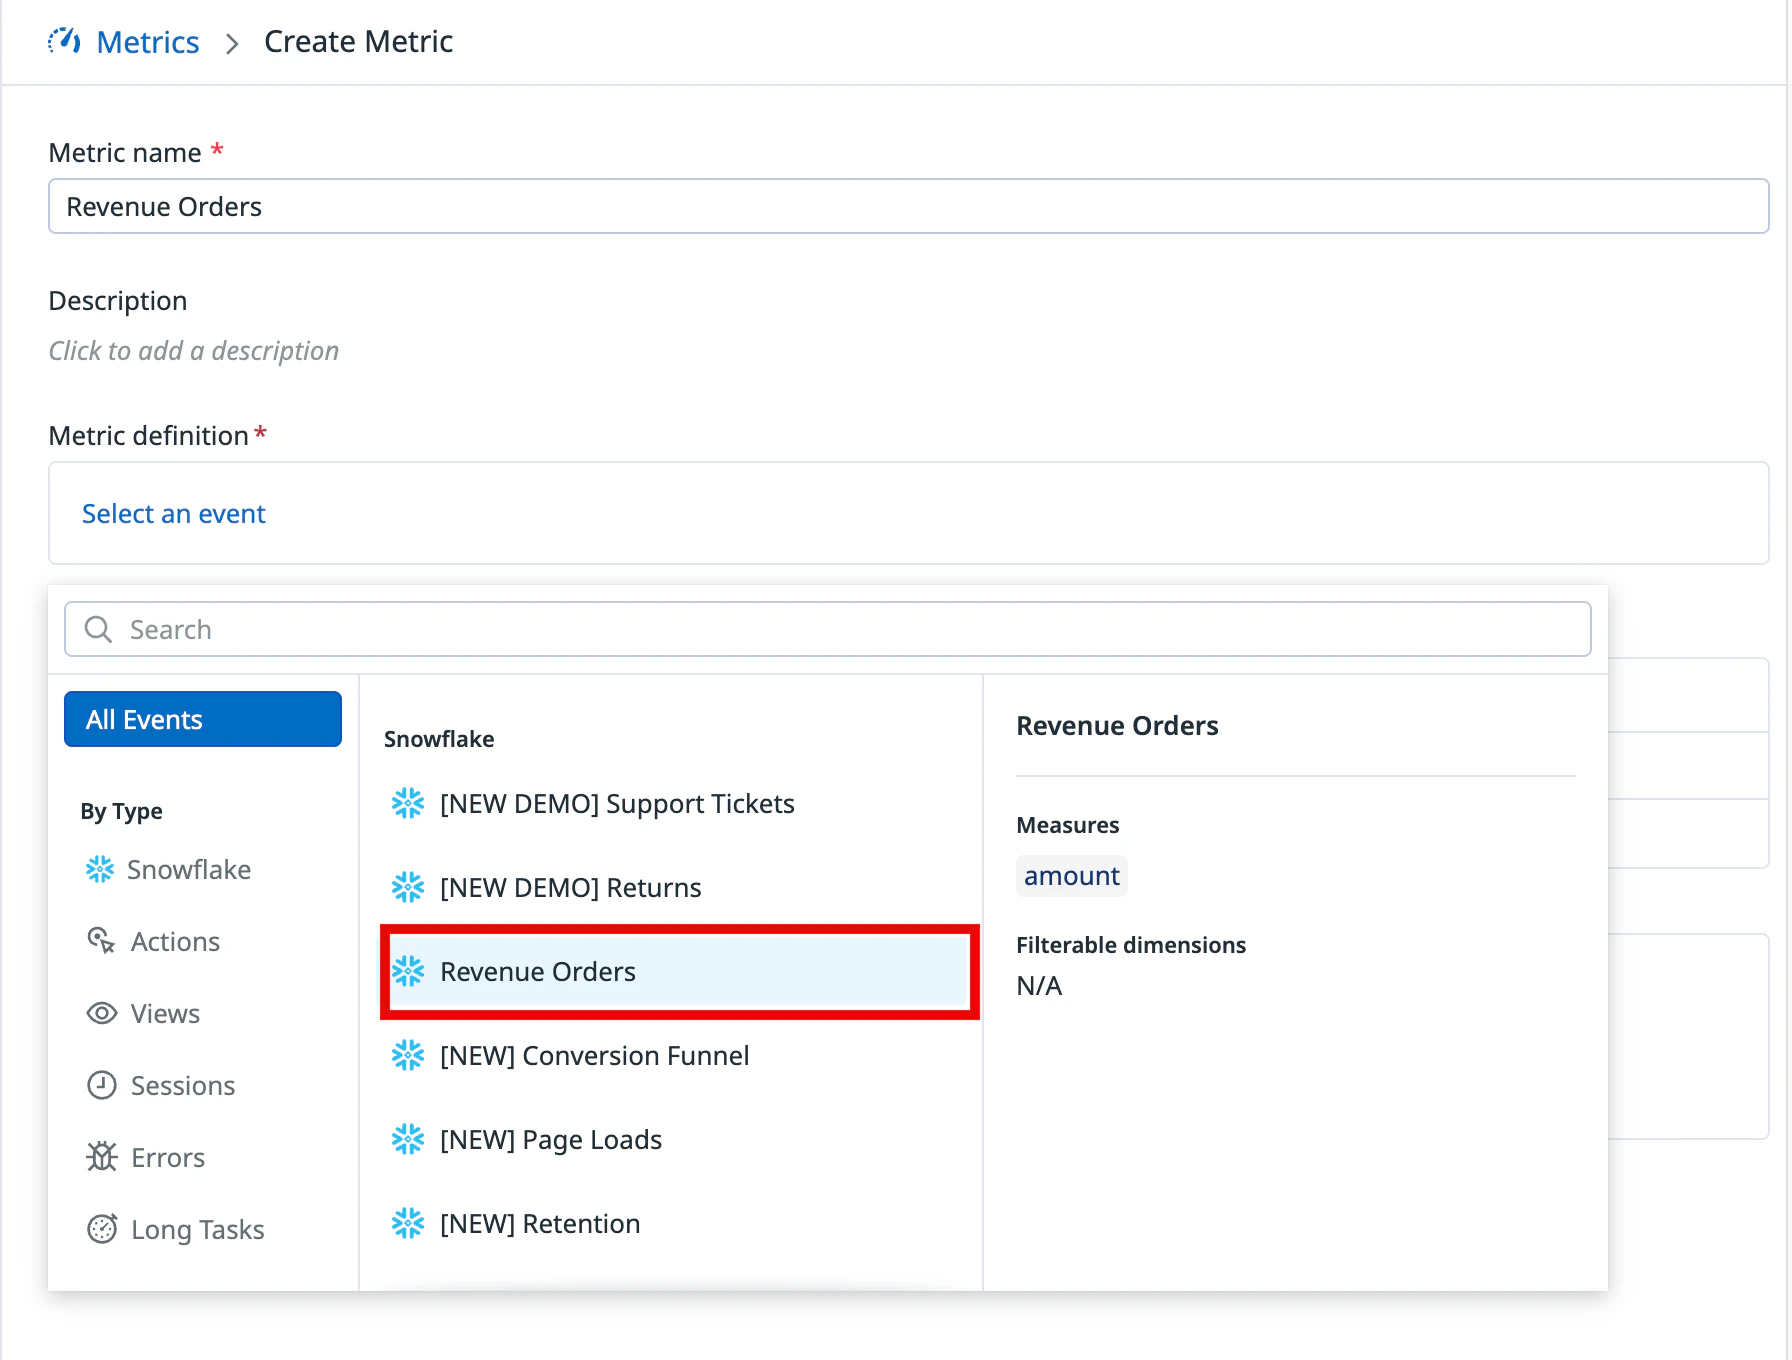Click the Long Tasks timer icon
The width and height of the screenshot is (1792, 1360).
(x=101, y=1229)
